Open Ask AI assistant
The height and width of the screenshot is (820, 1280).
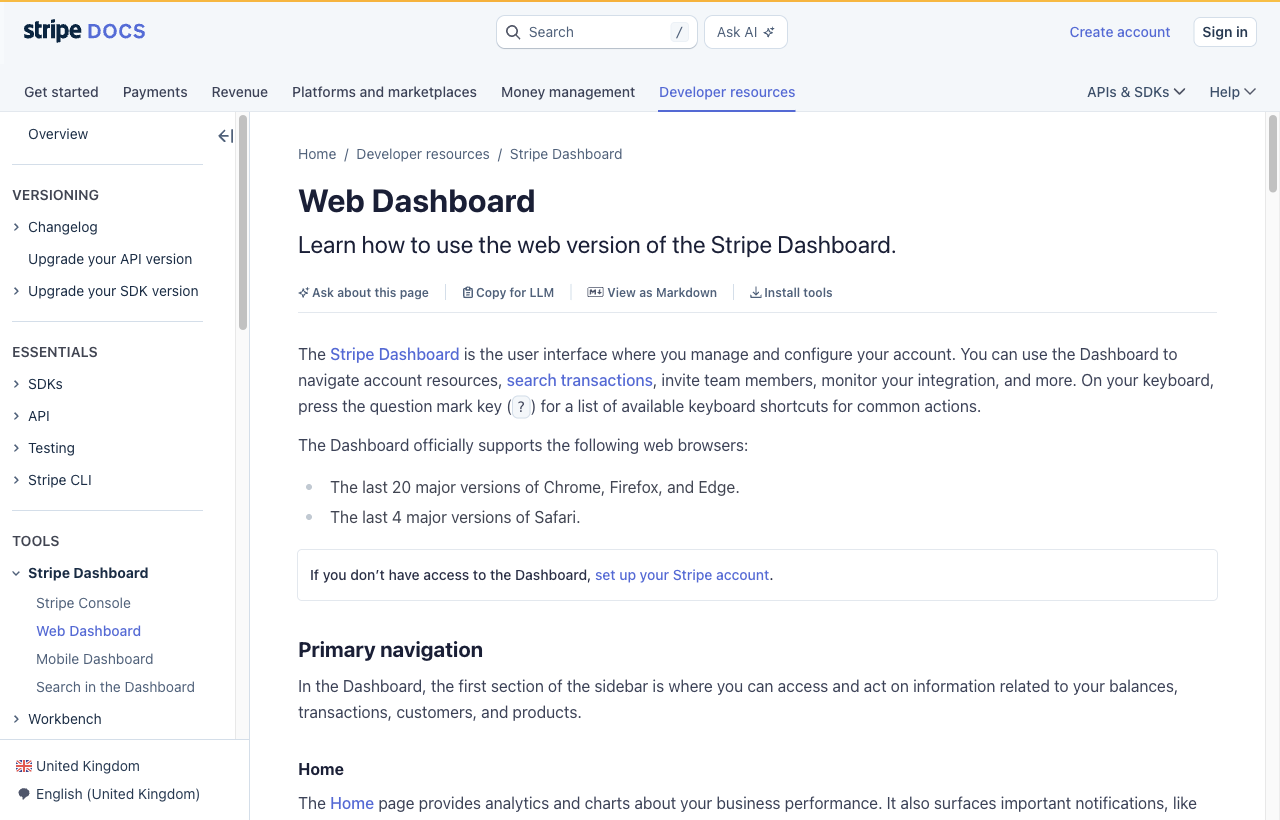click(746, 32)
